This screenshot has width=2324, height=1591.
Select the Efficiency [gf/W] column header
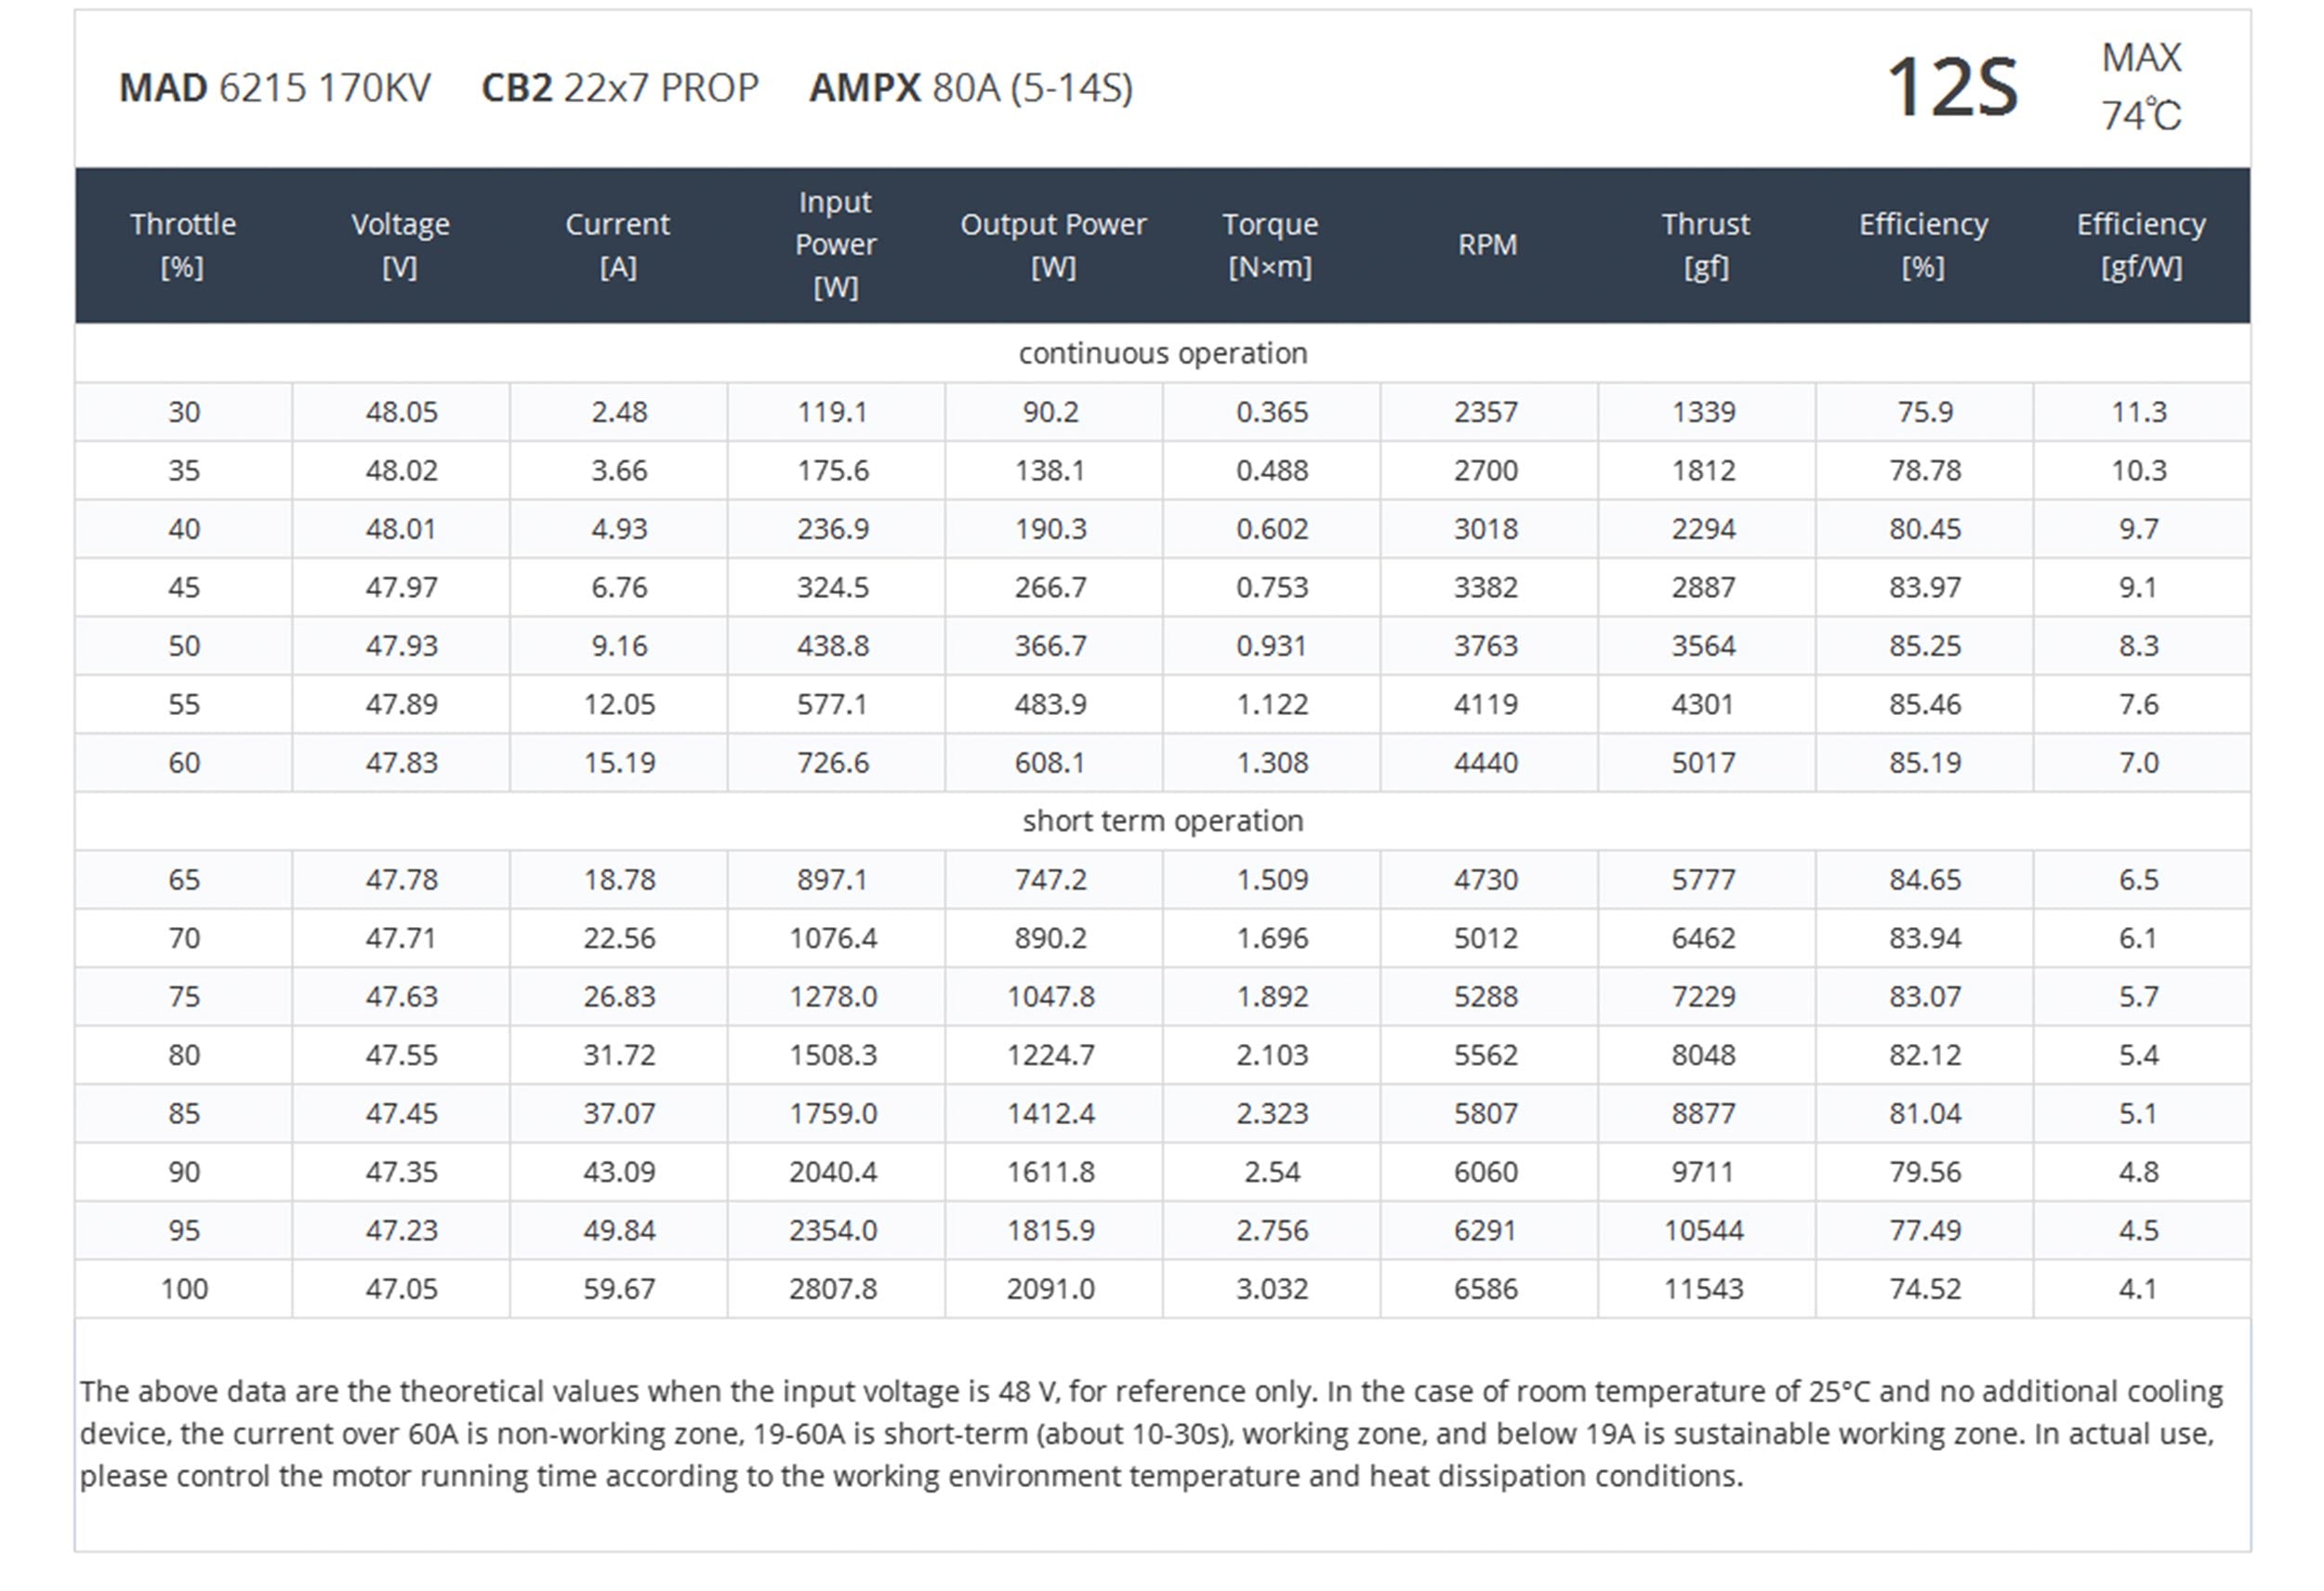(x=2141, y=245)
